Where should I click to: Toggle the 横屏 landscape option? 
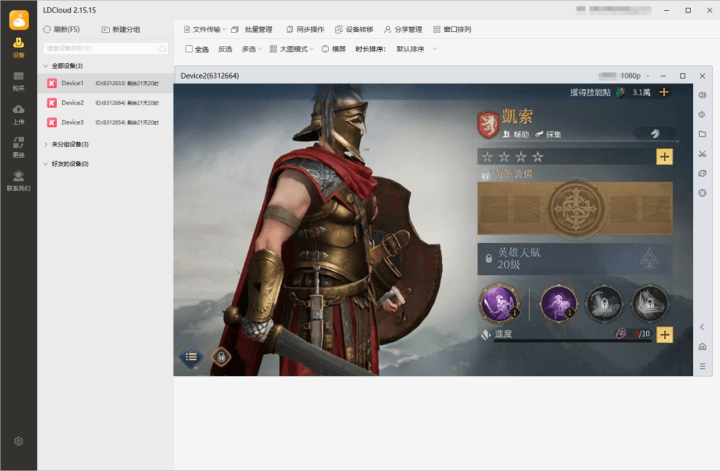click(334, 49)
